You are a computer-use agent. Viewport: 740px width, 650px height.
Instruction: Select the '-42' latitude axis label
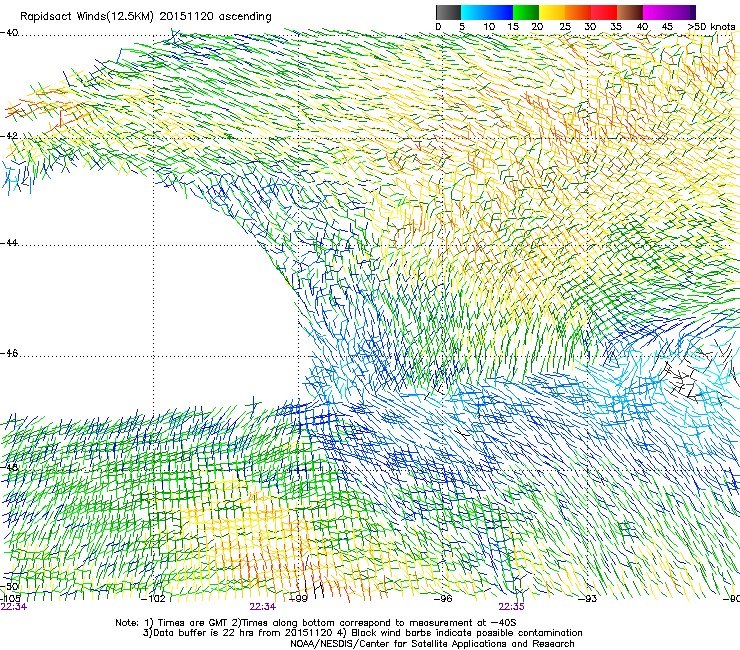[x=9, y=136]
